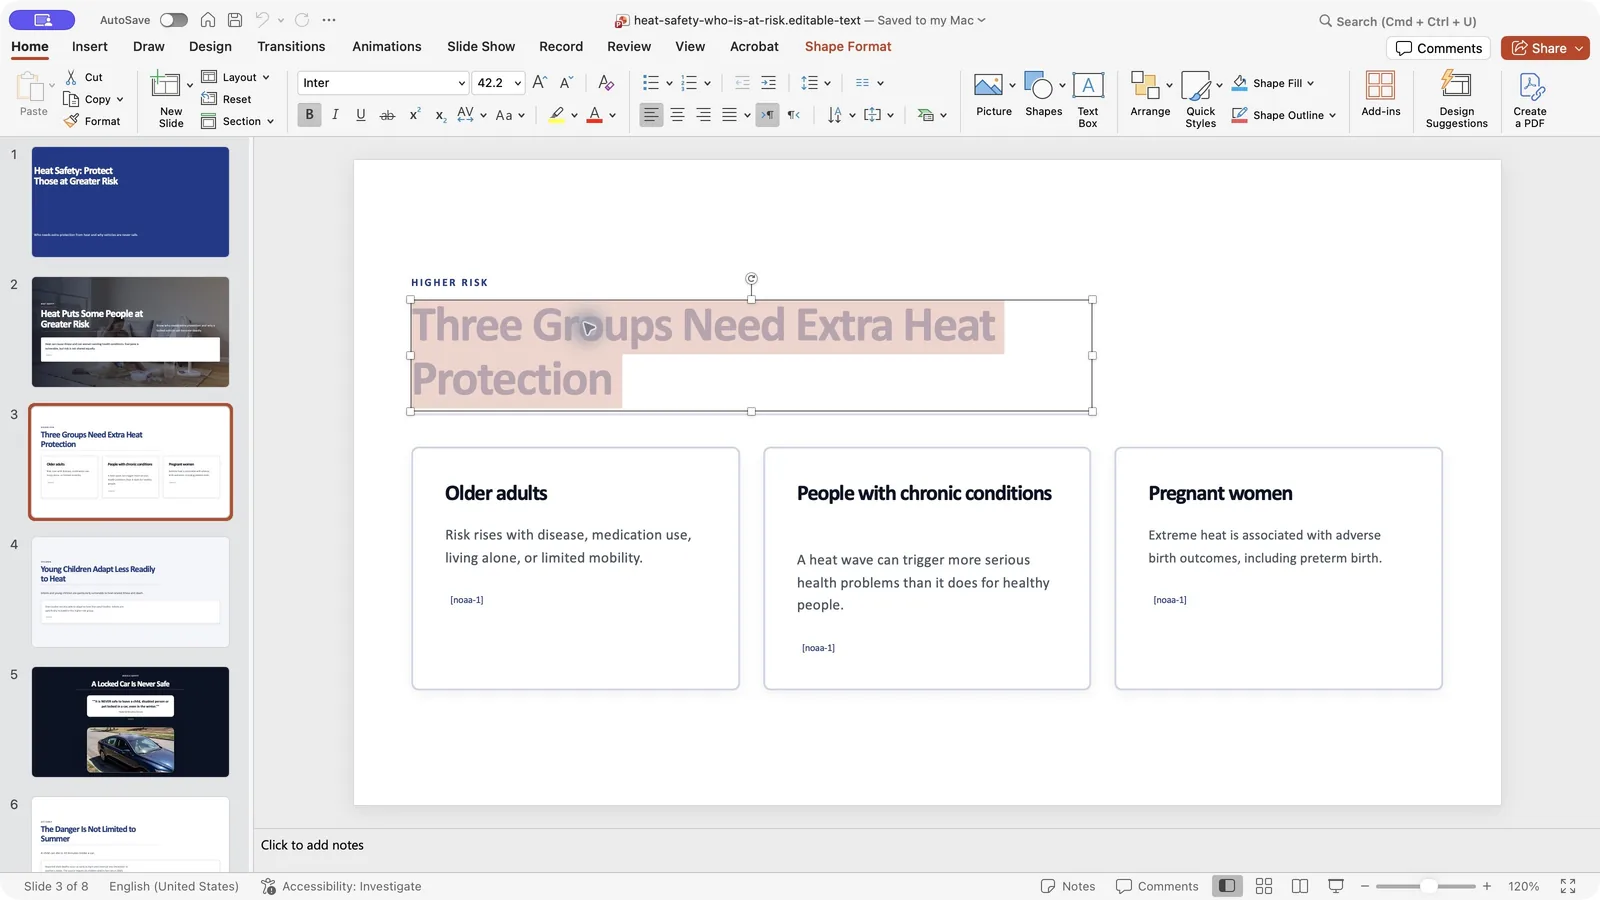The width and height of the screenshot is (1600, 900).
Task: Select slide 5 thumbnail
Action: click(130, 722)
